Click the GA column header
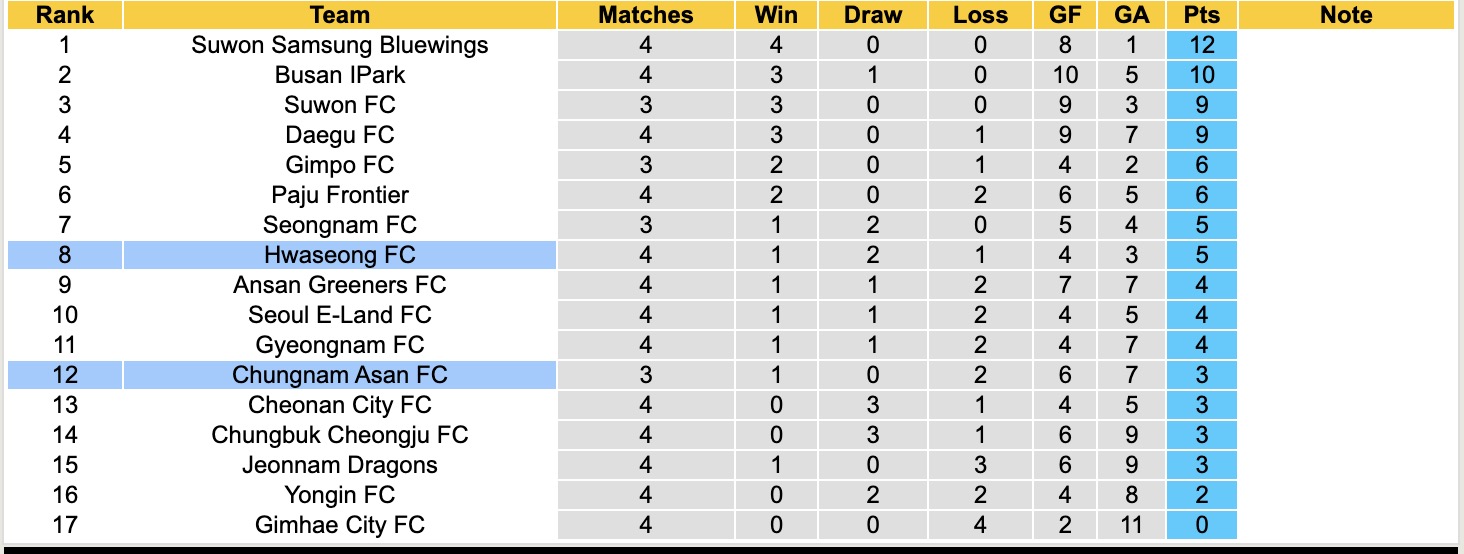This screenshot has width=1464, height=554. pos(1130,15)
